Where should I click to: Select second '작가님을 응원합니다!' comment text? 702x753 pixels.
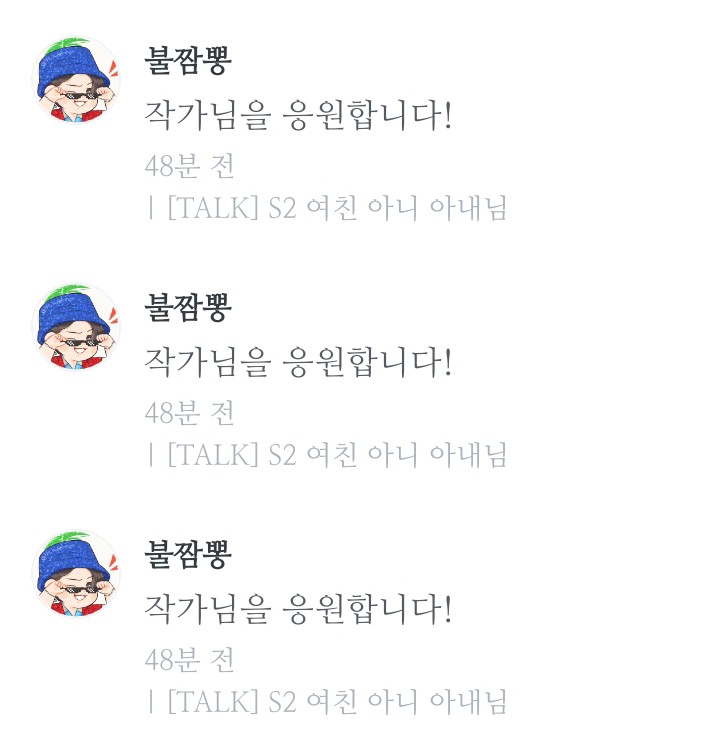click(298, 362)
